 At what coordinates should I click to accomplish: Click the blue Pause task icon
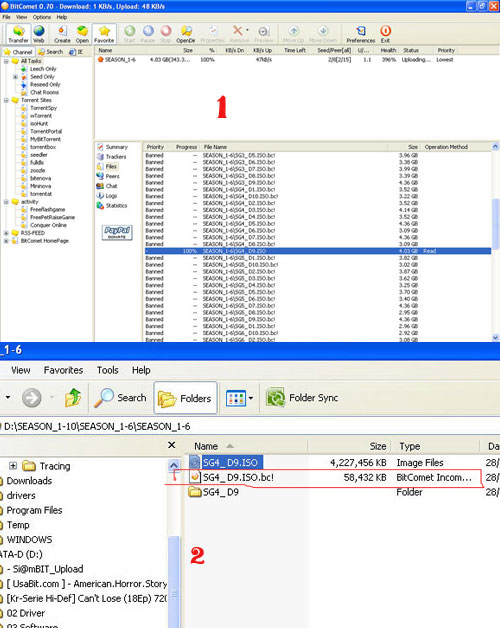[x=148, y=34]
